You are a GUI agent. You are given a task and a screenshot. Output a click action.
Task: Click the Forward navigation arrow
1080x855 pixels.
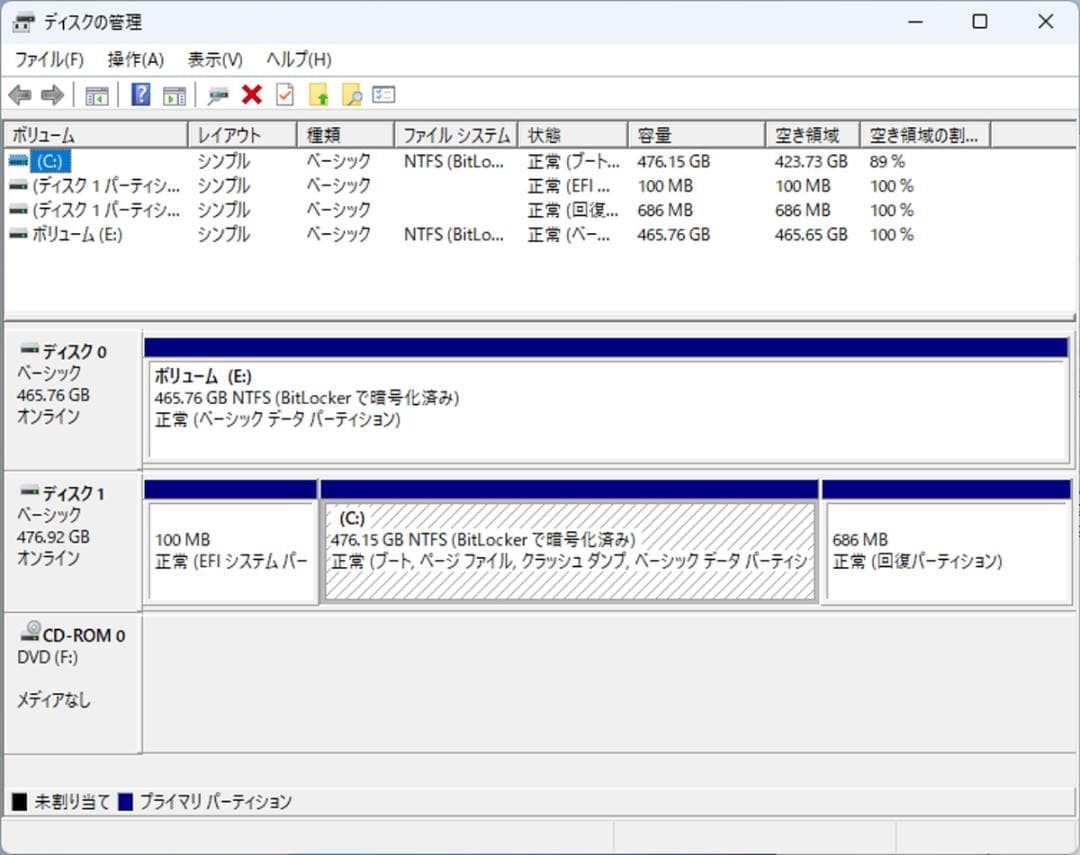click(x=50, y=95)
